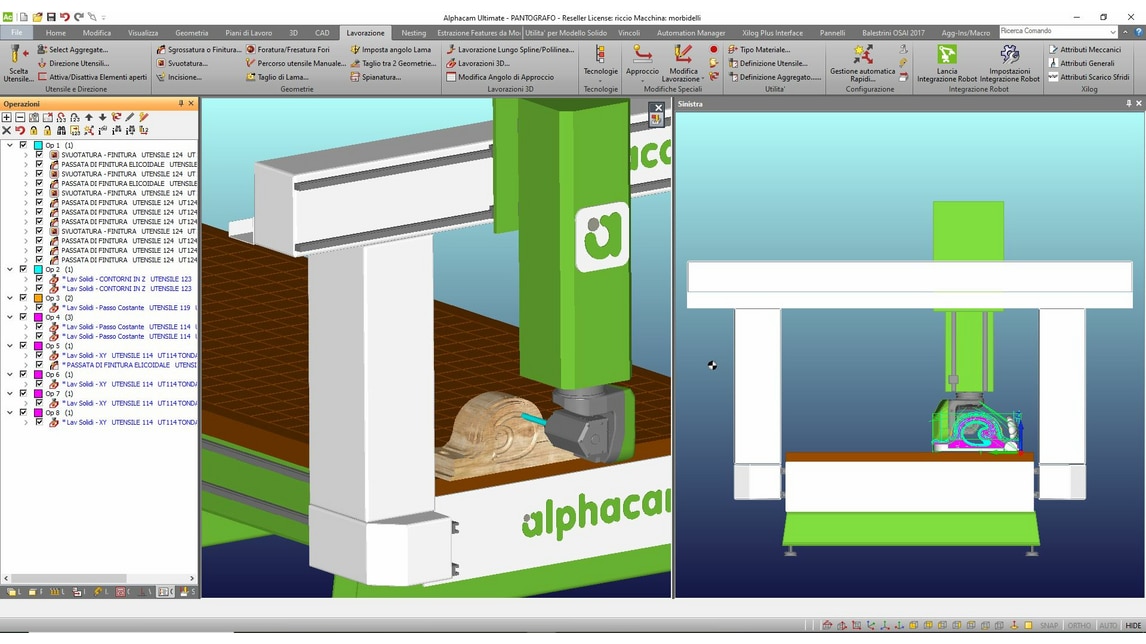Image resolution: width=1146 pixels, height=644 pixels.
Task: Enable SNAP in the status bar
Action: pyautogui.click(x=1049, y=625)
